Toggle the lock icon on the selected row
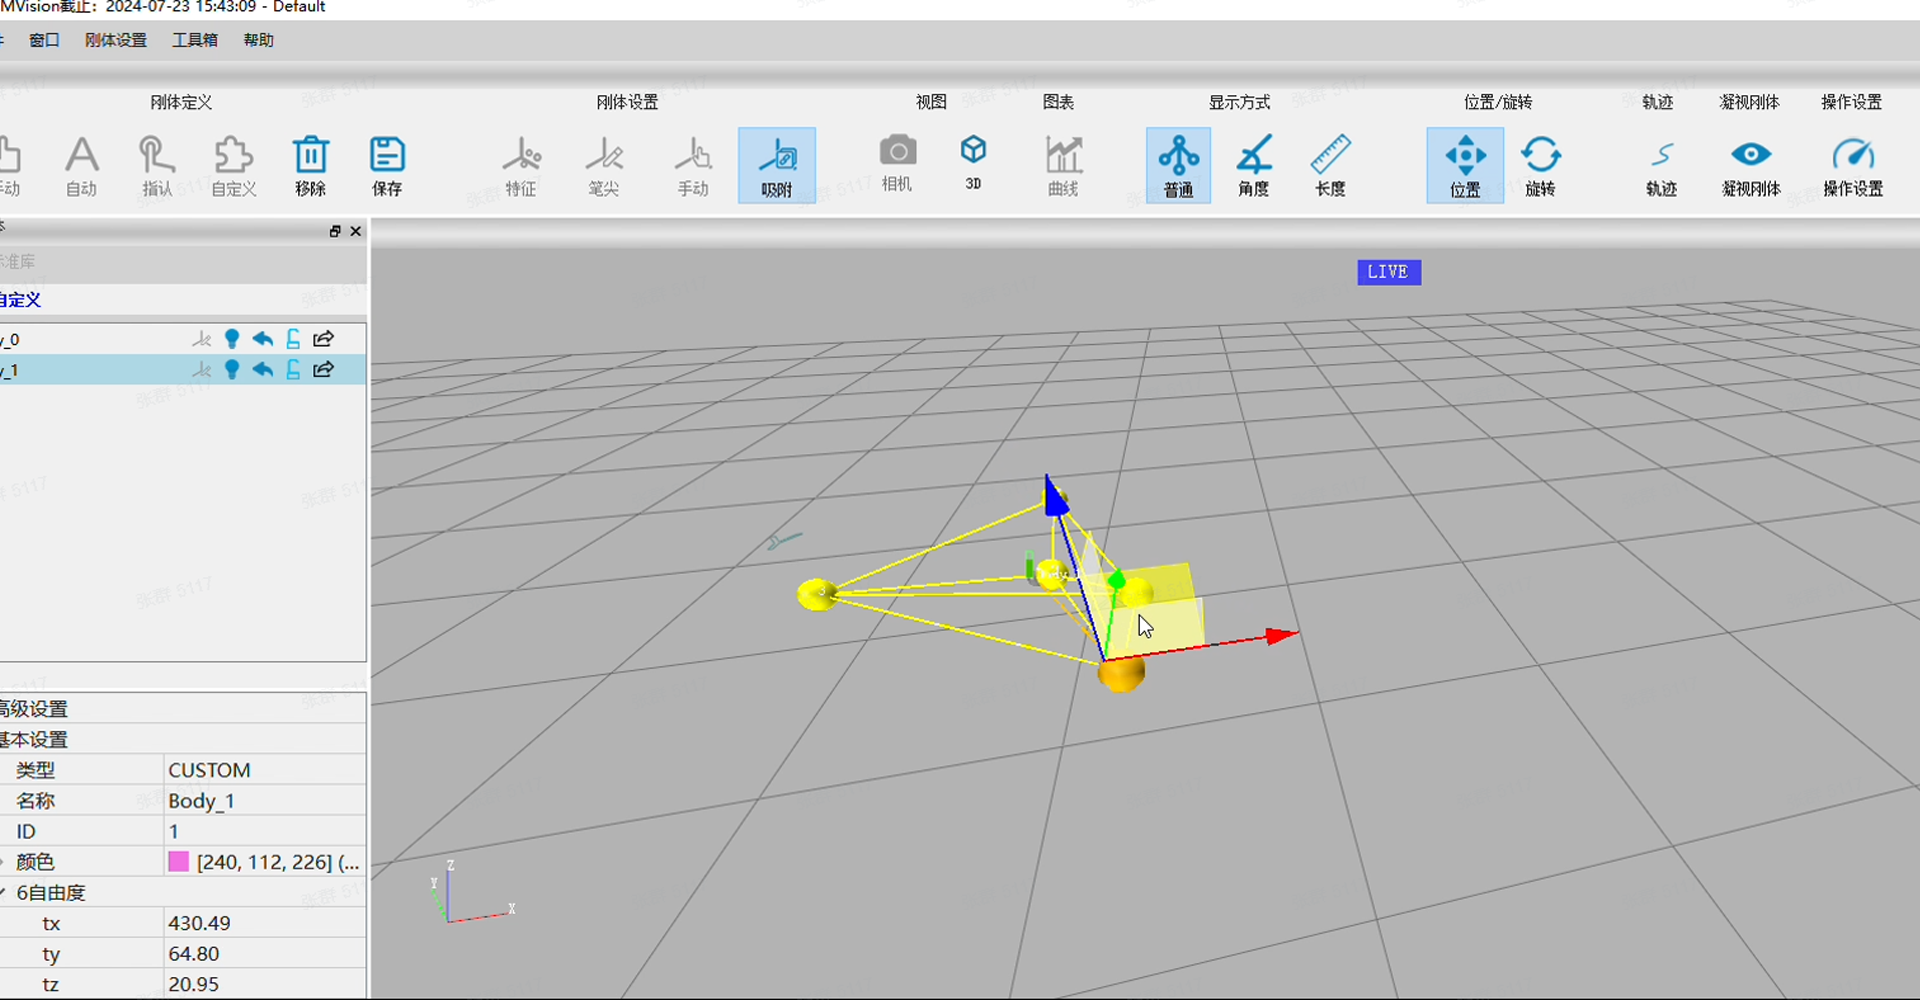Image resolution: width=1920 pixels, height=1000 pixels. [x=293, y=370]
